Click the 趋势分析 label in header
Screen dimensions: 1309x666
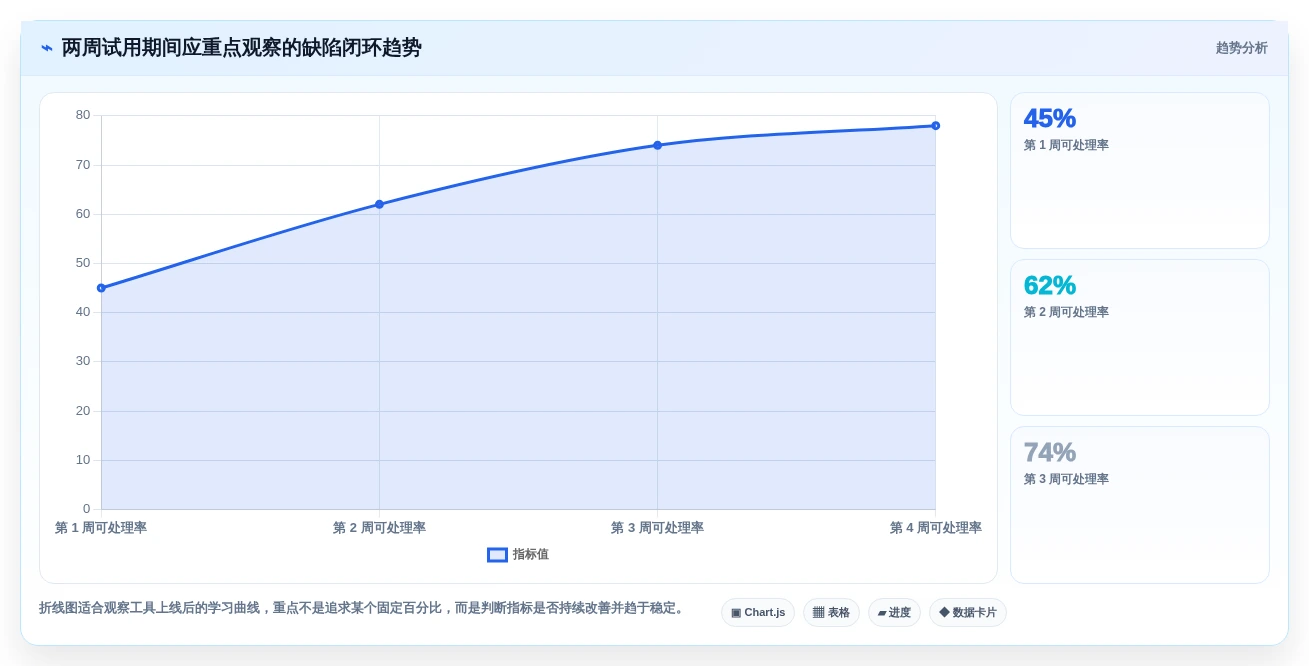(1241, 48)
